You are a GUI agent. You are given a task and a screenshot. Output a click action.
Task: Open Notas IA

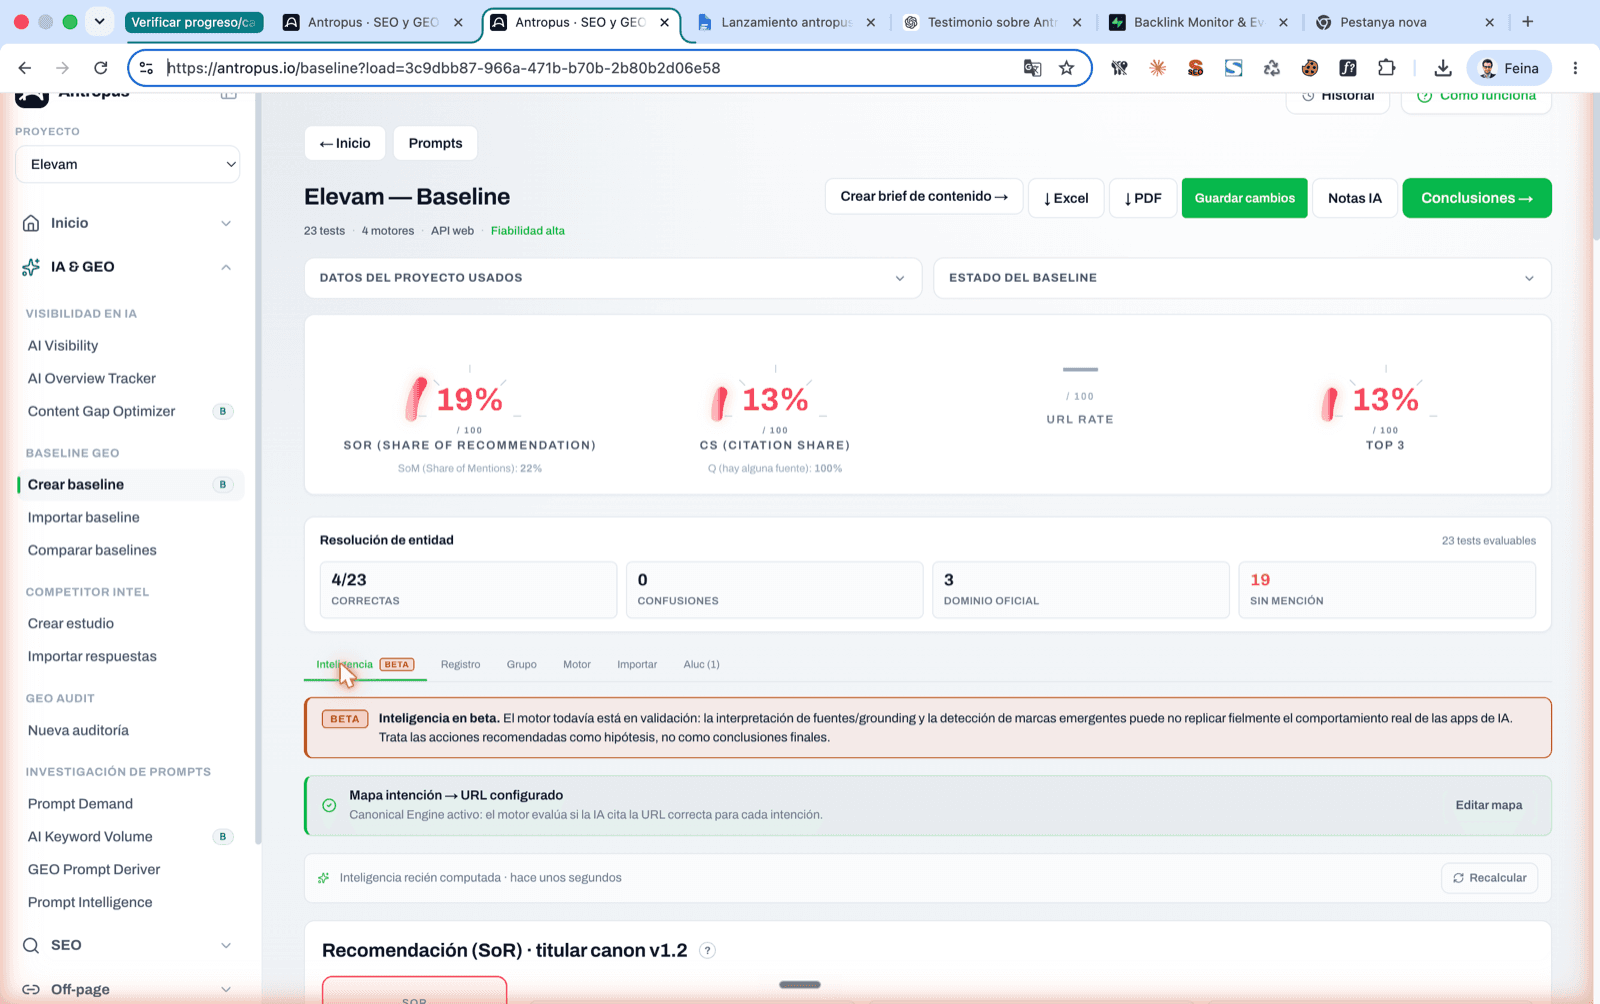1355,198
